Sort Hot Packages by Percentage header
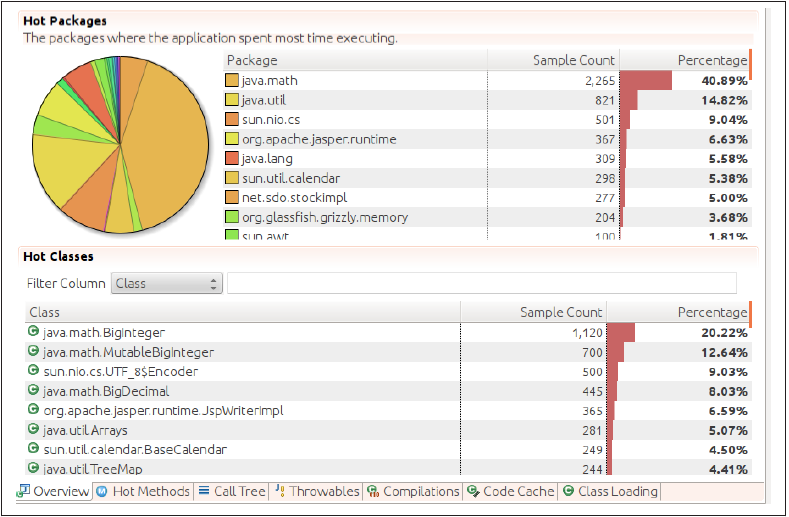This screenshot has width=789, height=517. [x=685, y=60]
